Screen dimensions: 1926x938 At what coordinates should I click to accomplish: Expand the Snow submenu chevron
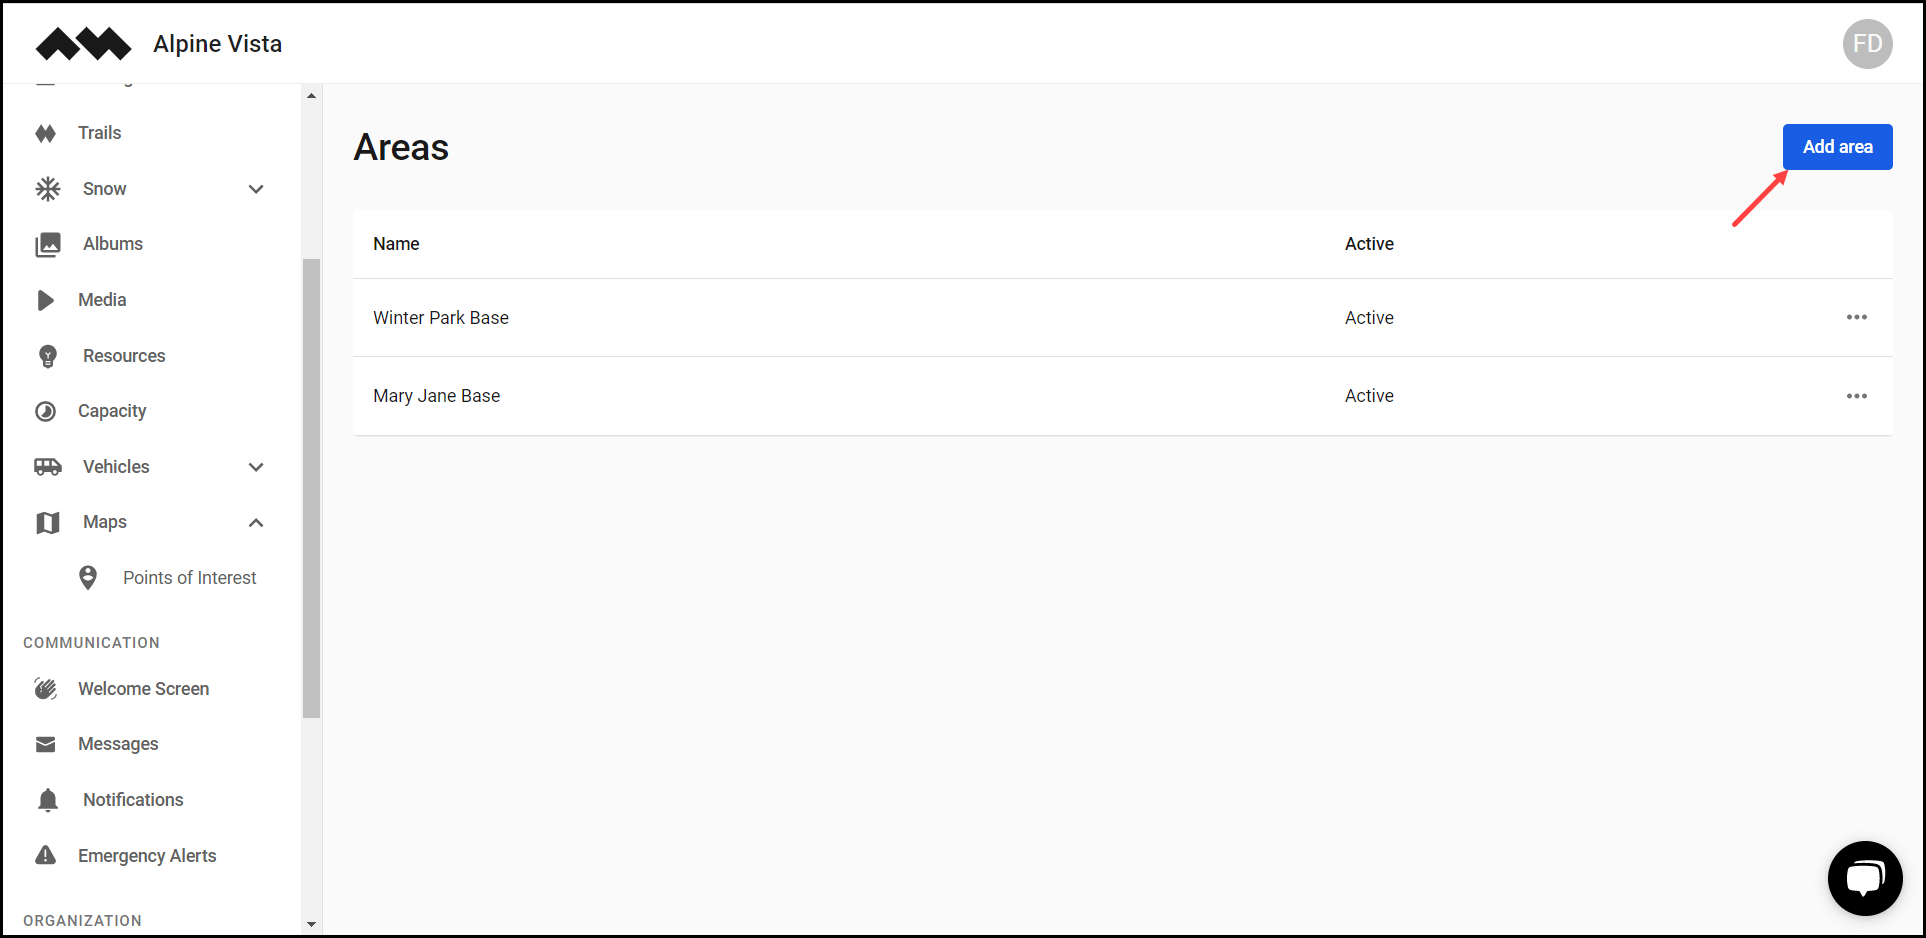pyautogui.click(x=256, y=189)
